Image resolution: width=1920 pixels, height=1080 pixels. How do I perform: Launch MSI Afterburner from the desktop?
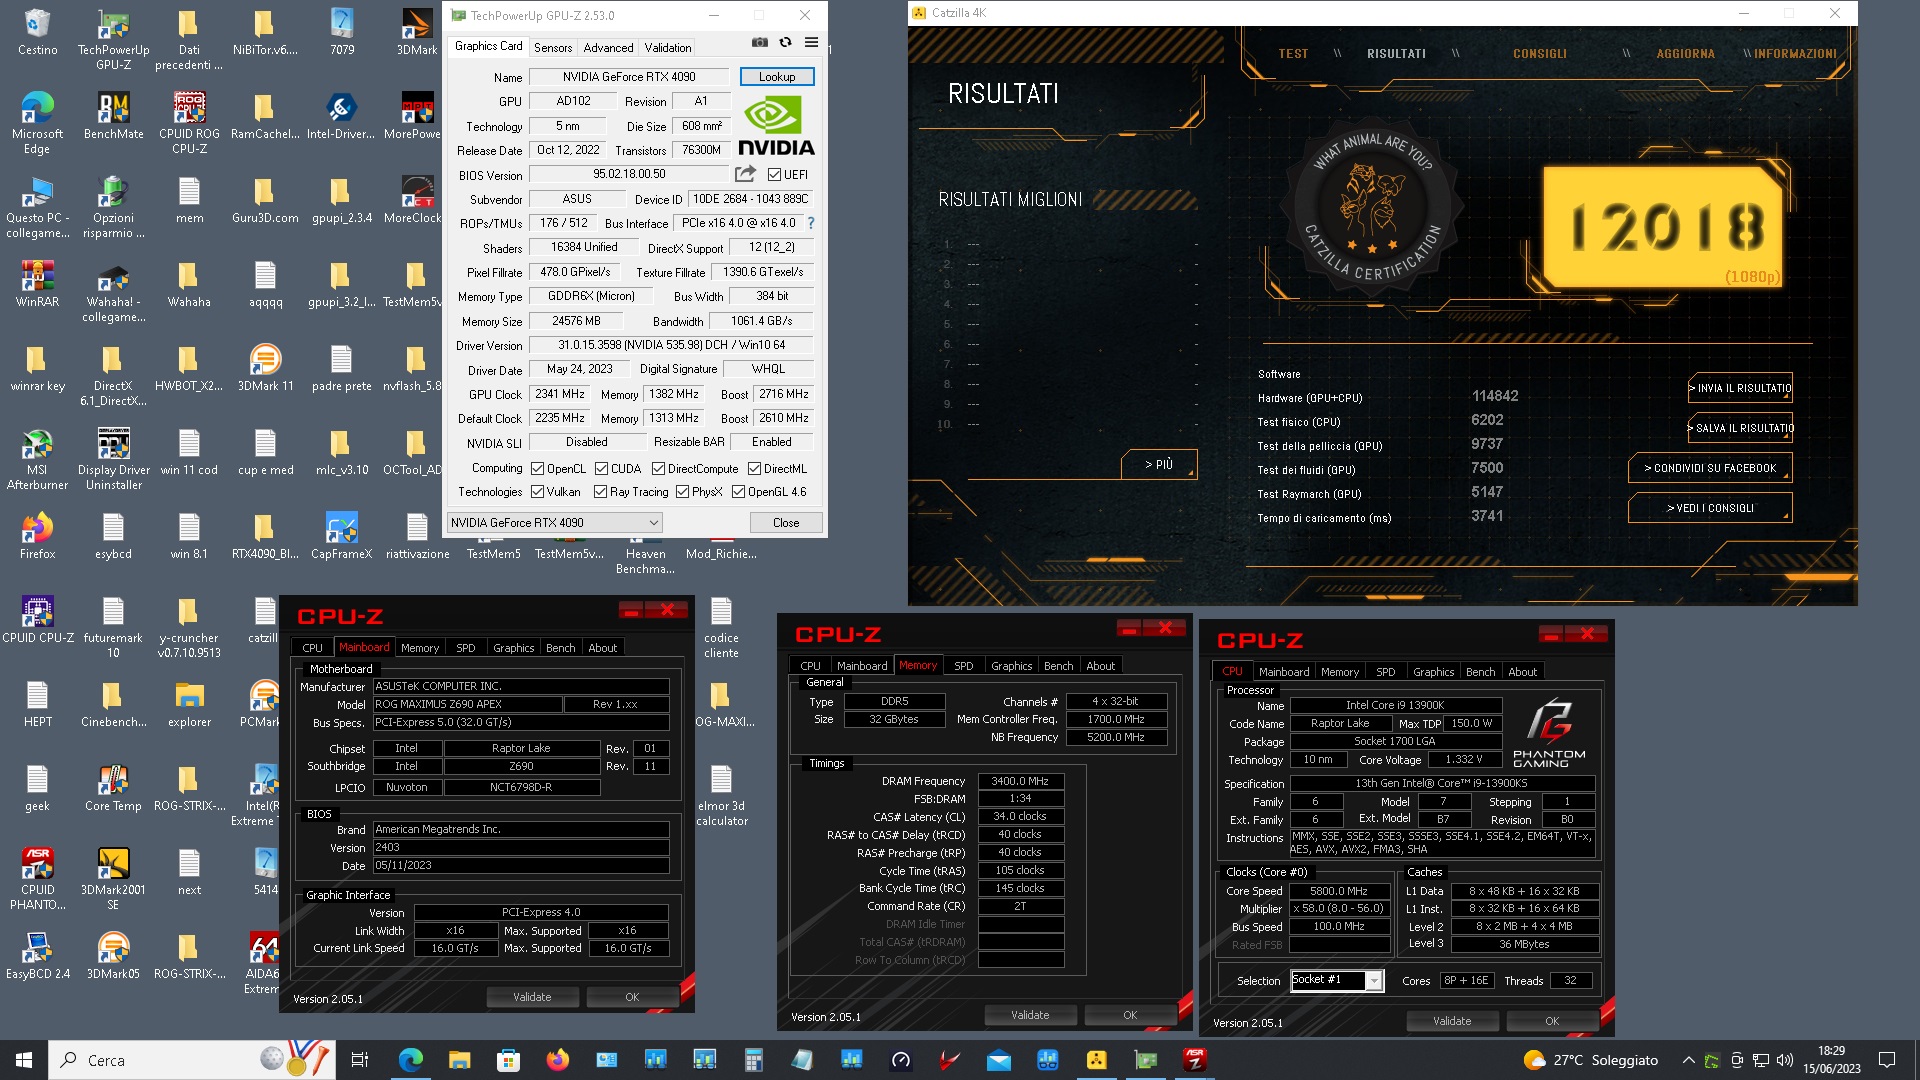point(37,460)
